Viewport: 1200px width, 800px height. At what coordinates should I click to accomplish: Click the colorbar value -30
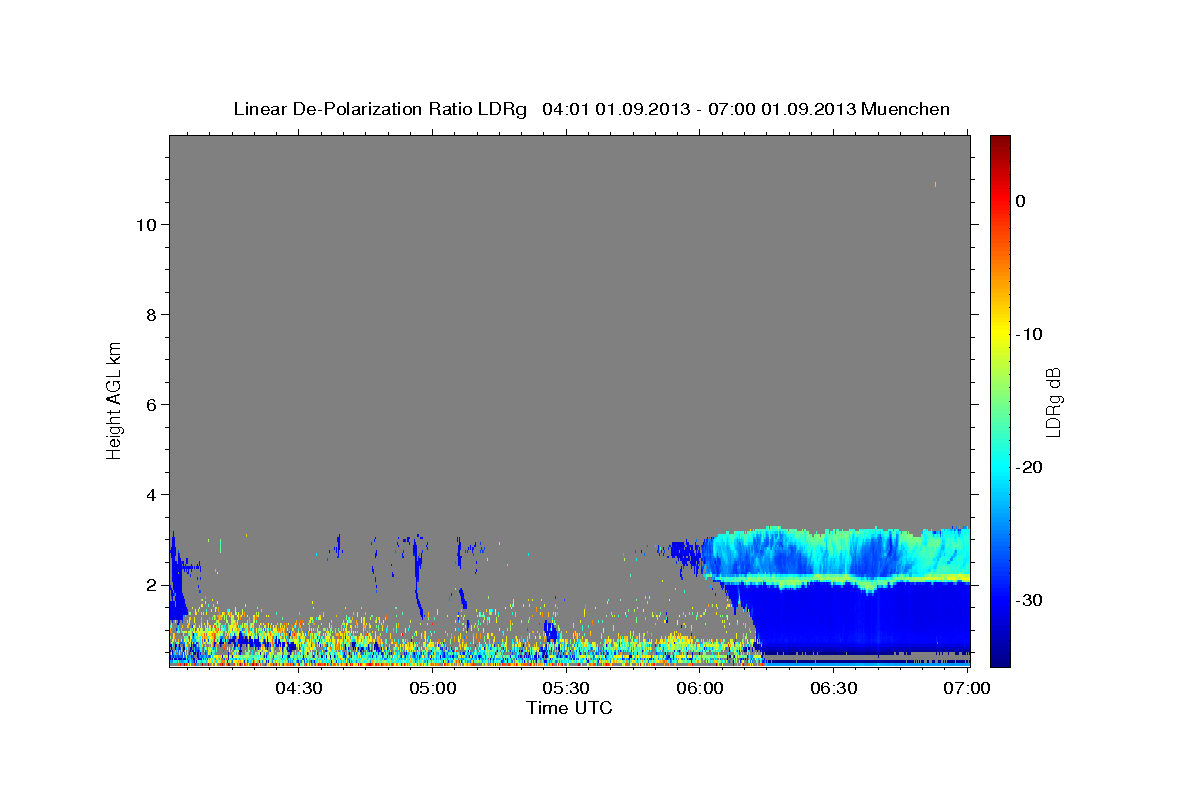coord(1030,600)
